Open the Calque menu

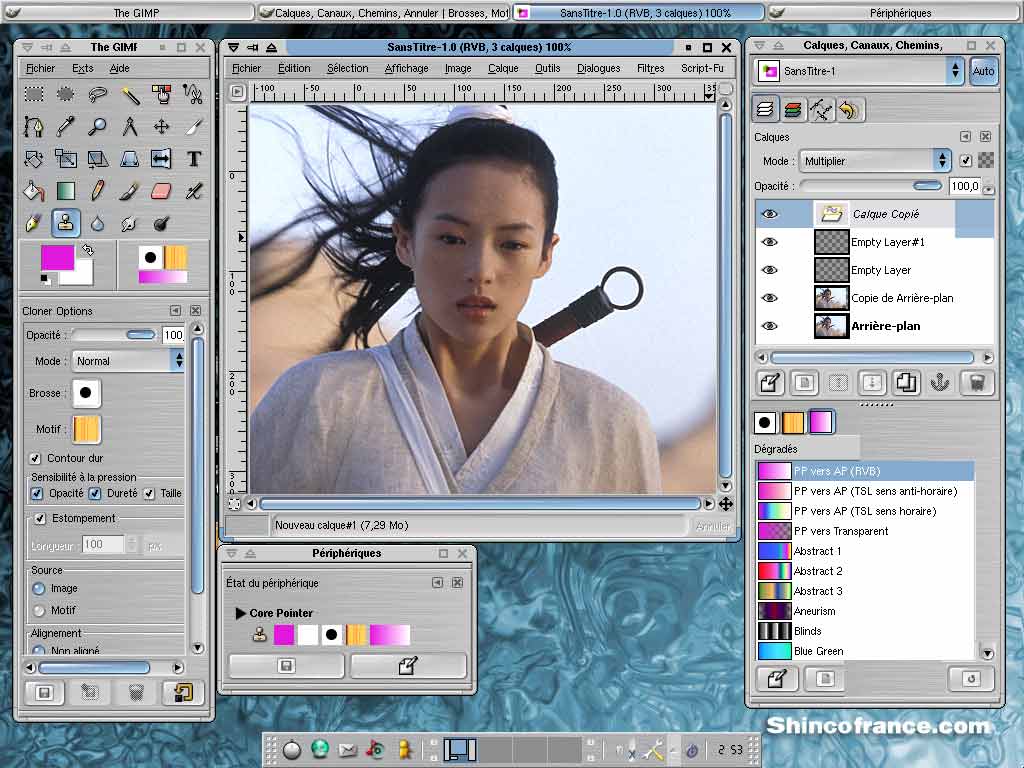(503, 68)
